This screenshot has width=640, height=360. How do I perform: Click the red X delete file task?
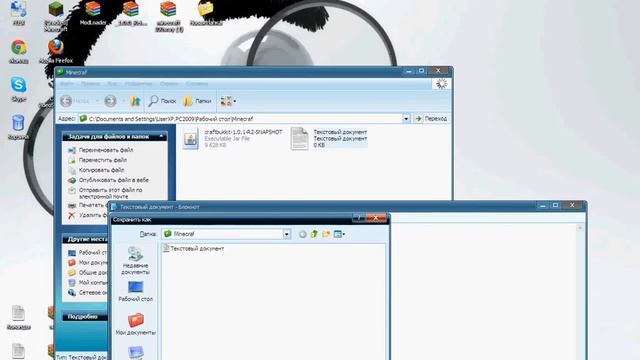click(72, 215)
